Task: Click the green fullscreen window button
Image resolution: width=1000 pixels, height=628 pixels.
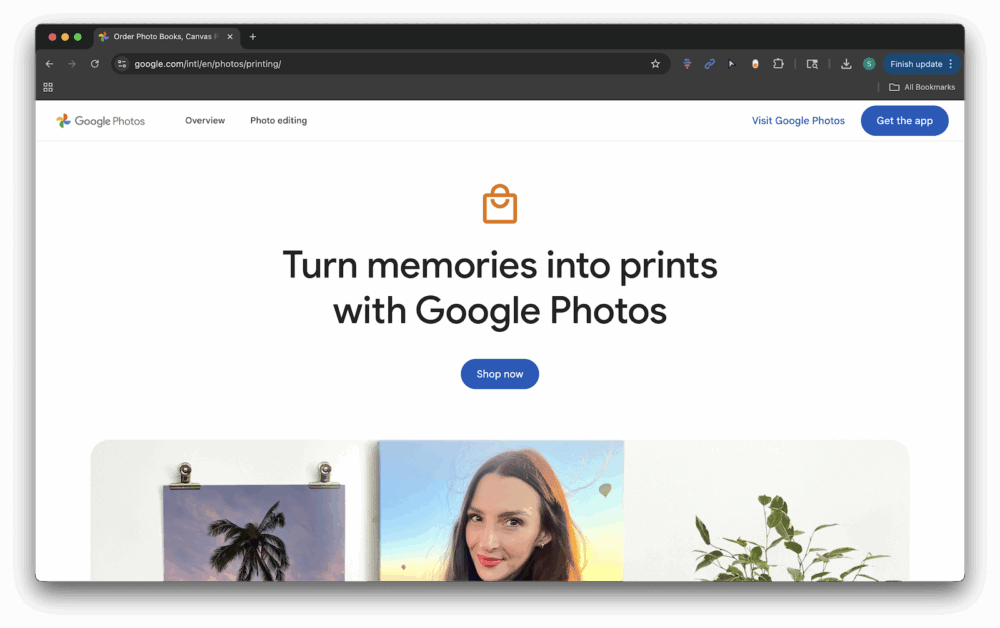Action: click(x=78, y=37)
